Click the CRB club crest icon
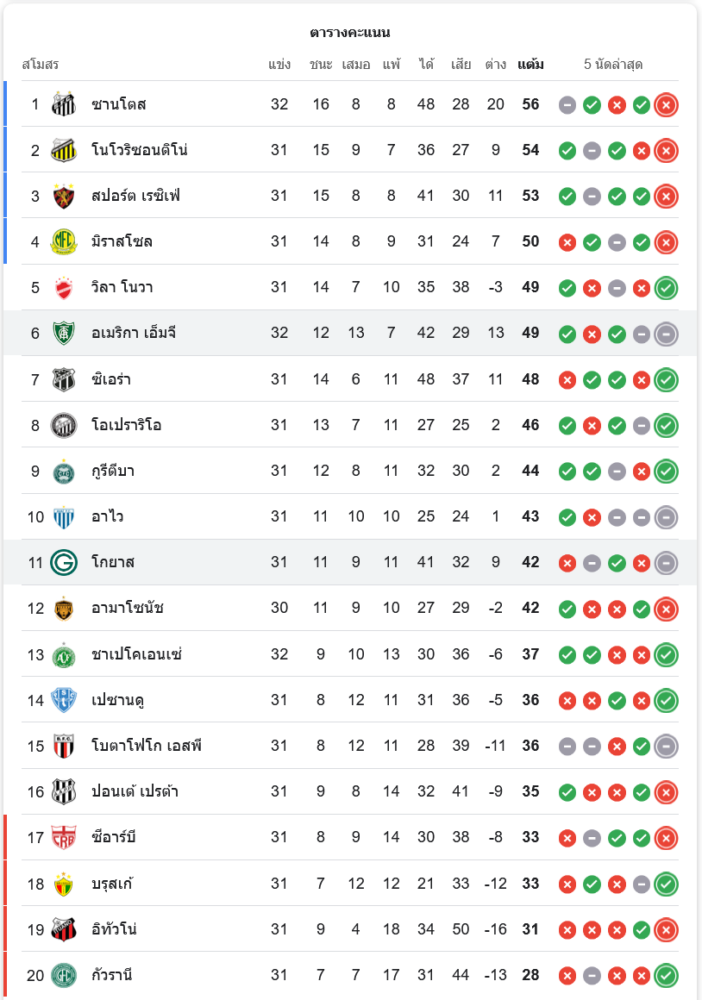Viewport: 702px width, 1000px height. pyautogui.click(x=64, y=838)
